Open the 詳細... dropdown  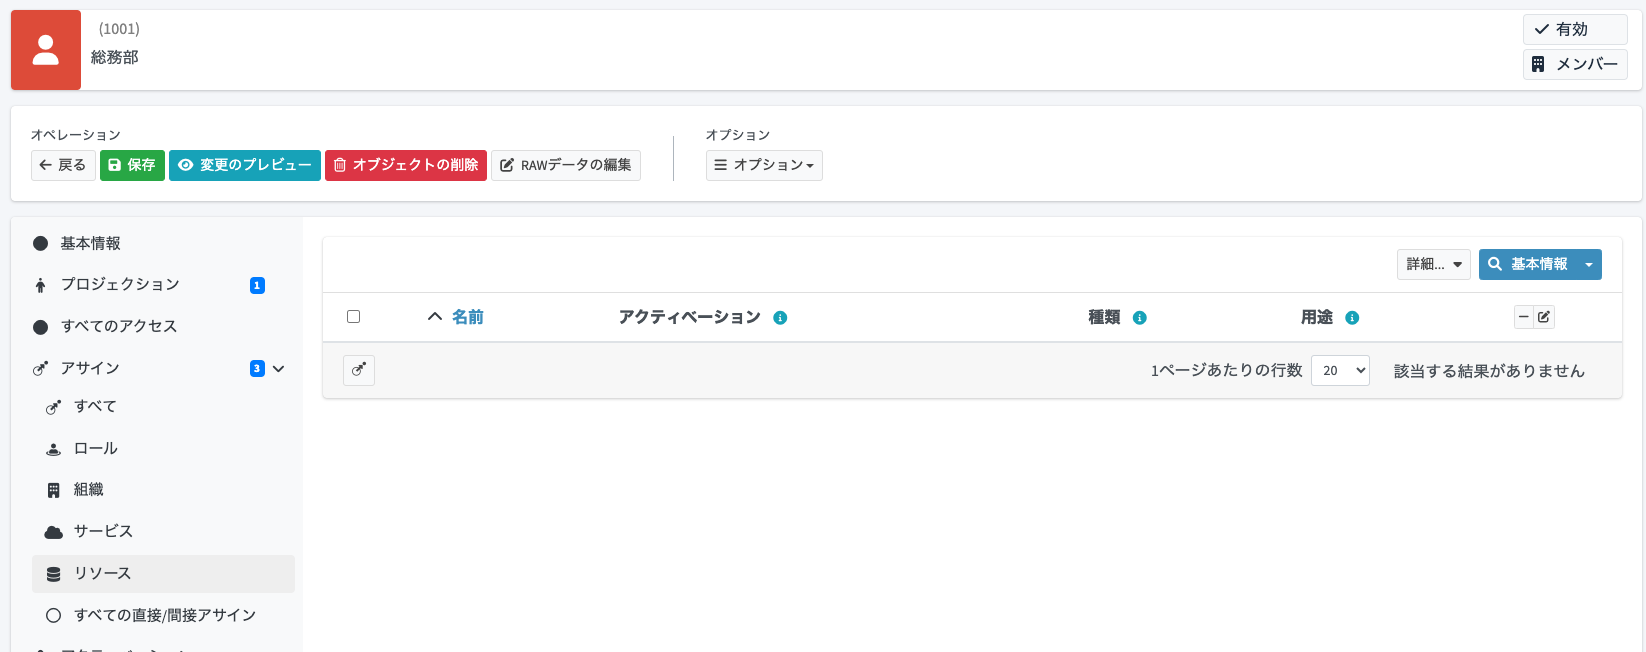click(1434, 264)
